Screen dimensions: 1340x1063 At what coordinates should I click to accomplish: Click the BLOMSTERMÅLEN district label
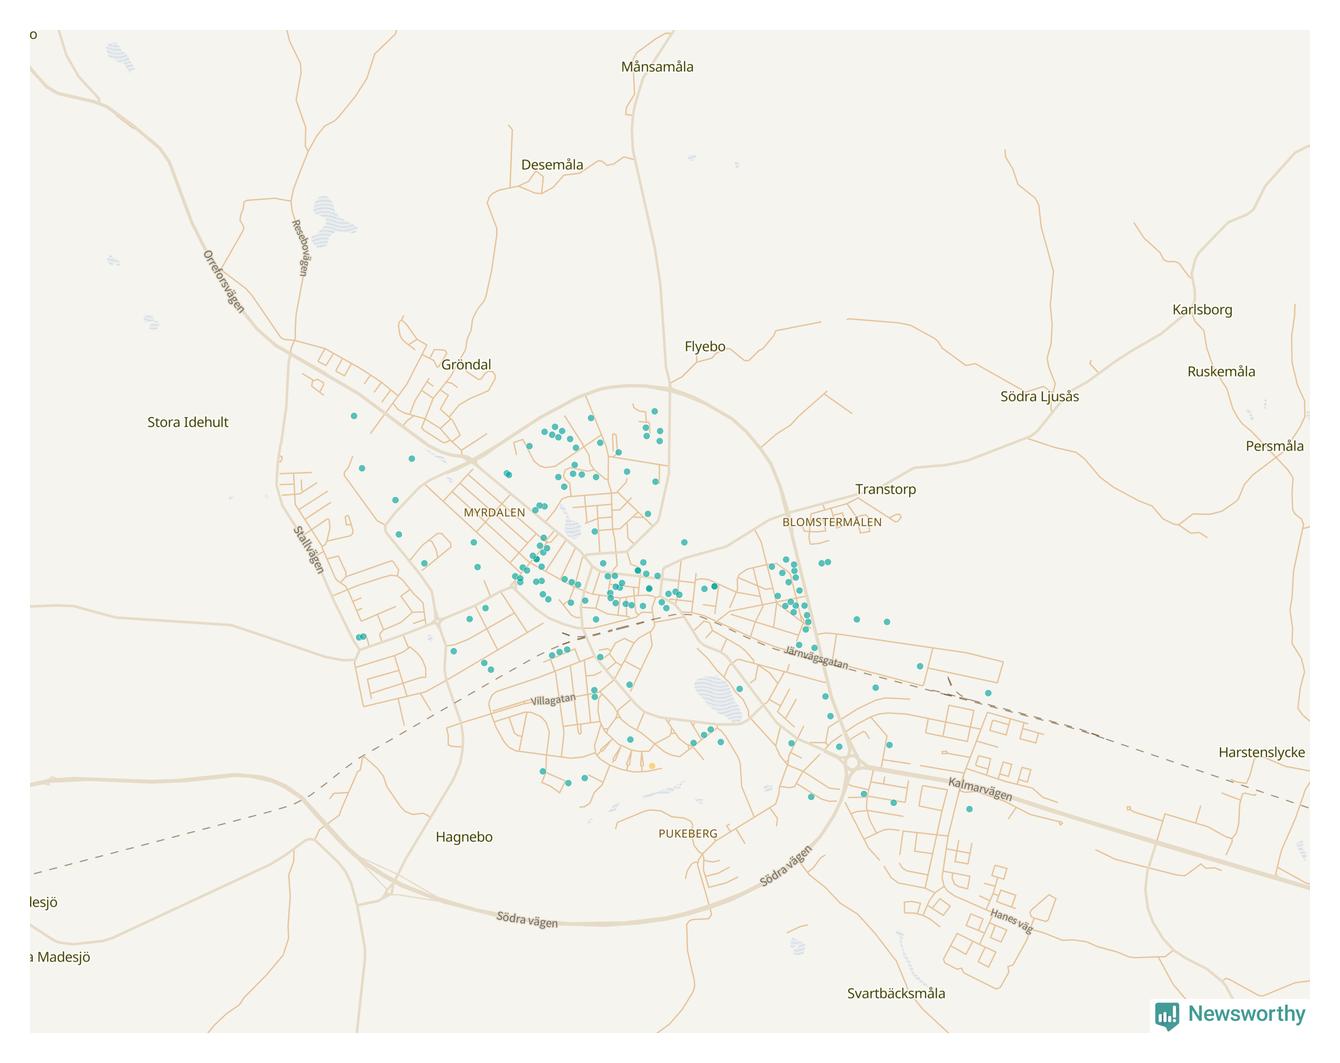(832, 522)
